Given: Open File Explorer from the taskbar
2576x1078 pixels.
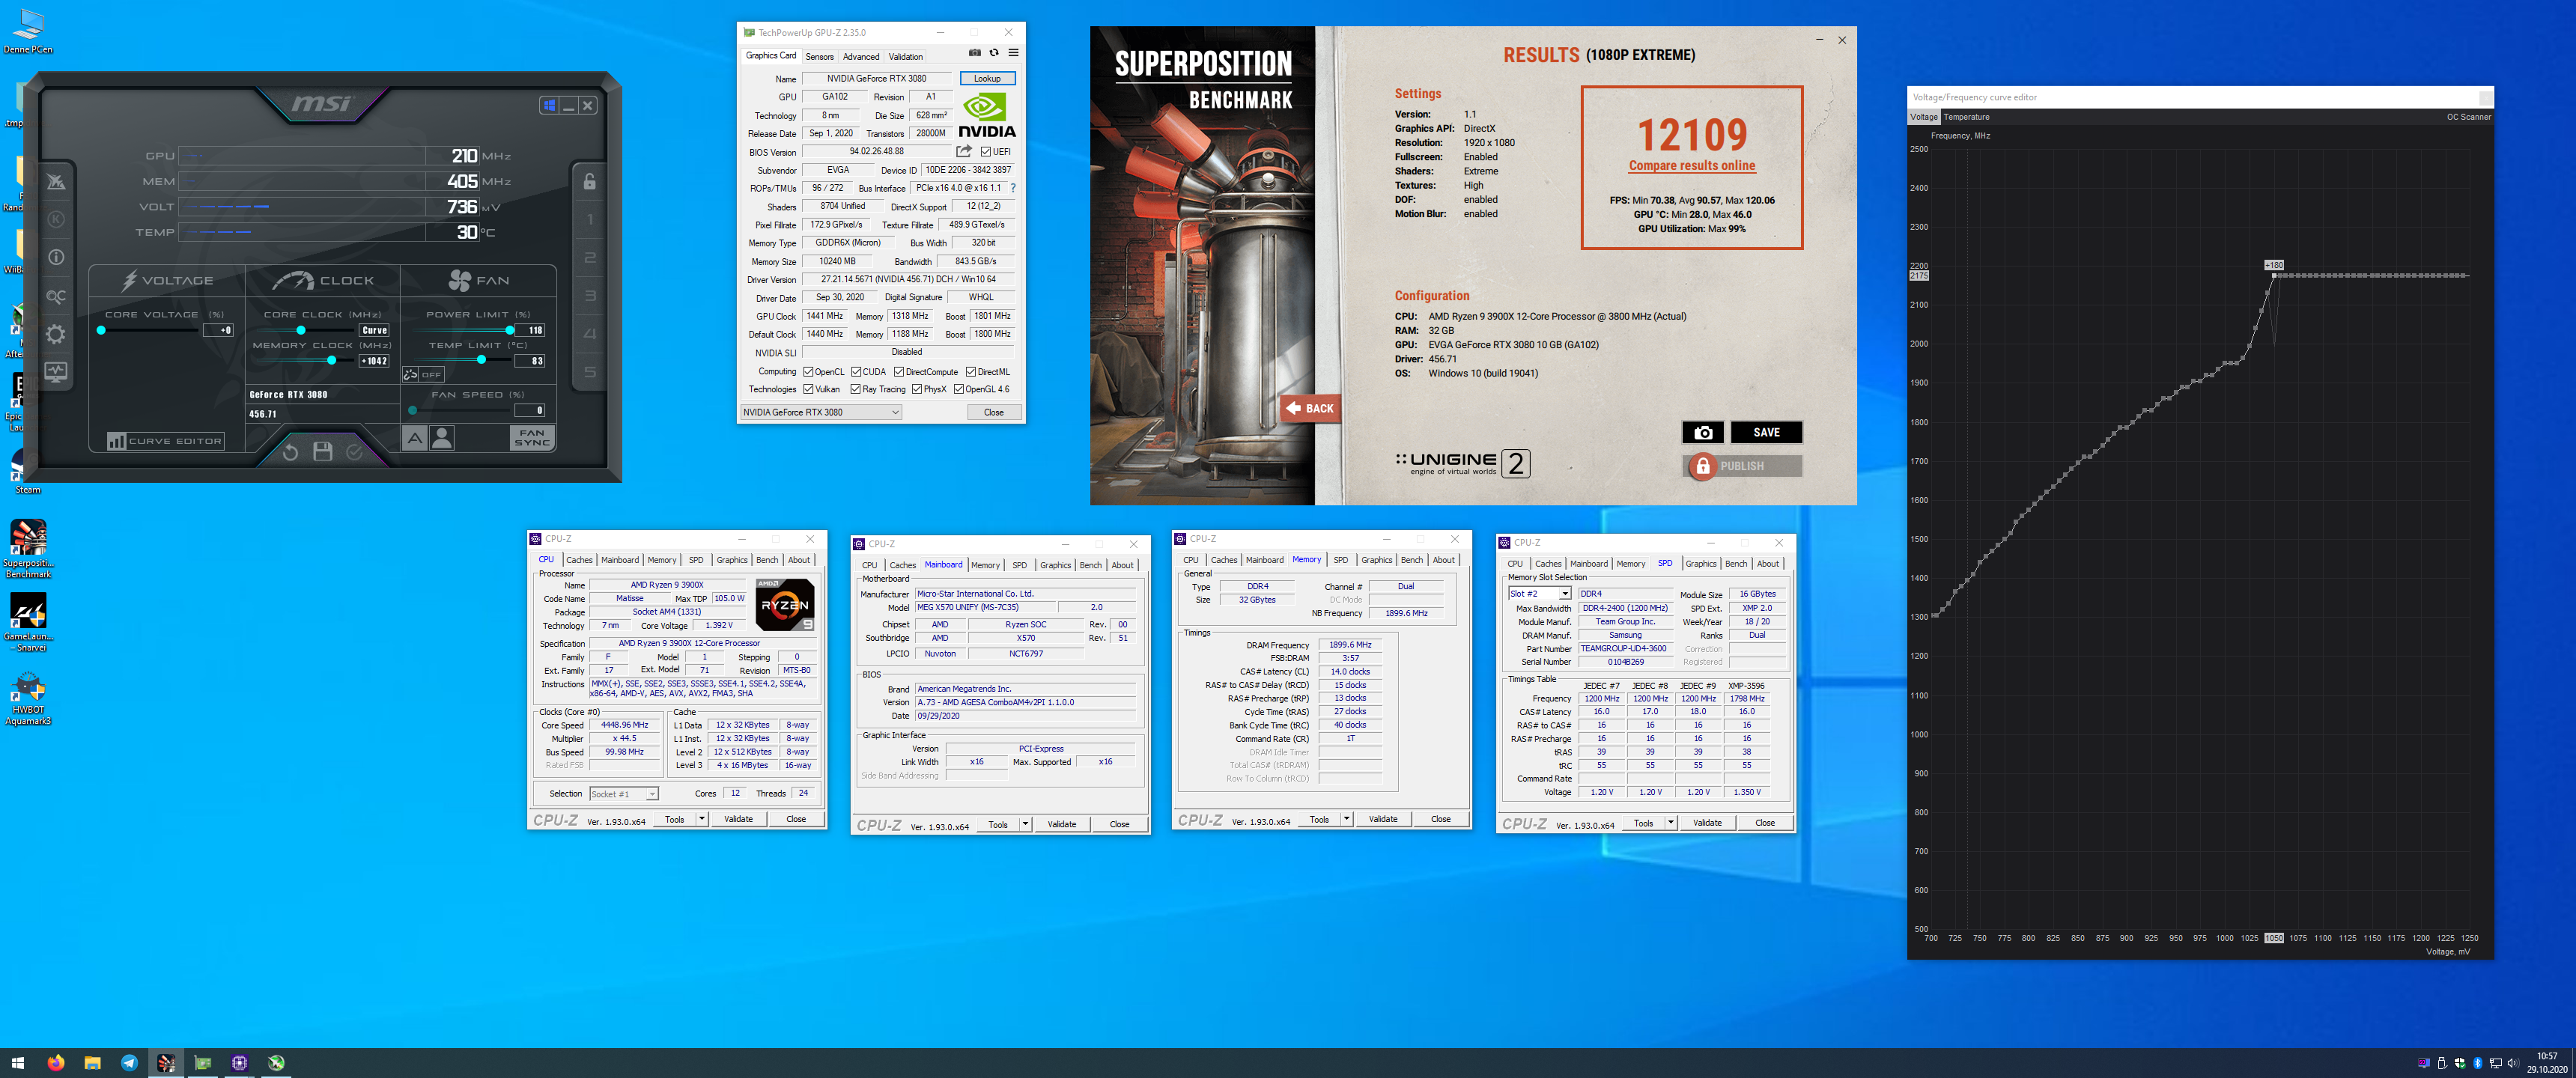Looking at the screenshot, I should (x=92, y=1063).
